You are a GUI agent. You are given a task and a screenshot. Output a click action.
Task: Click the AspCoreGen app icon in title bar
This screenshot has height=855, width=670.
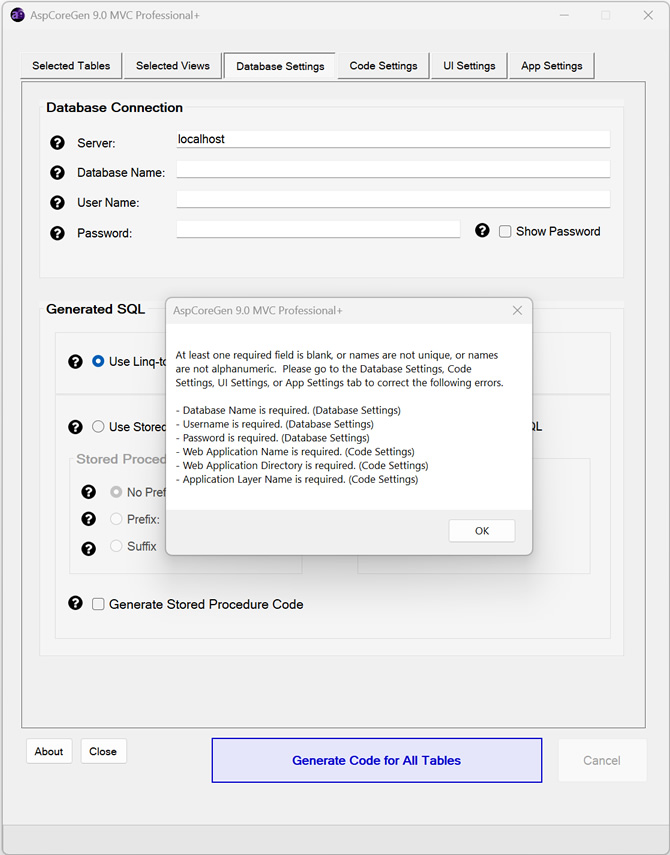[17, 15]
